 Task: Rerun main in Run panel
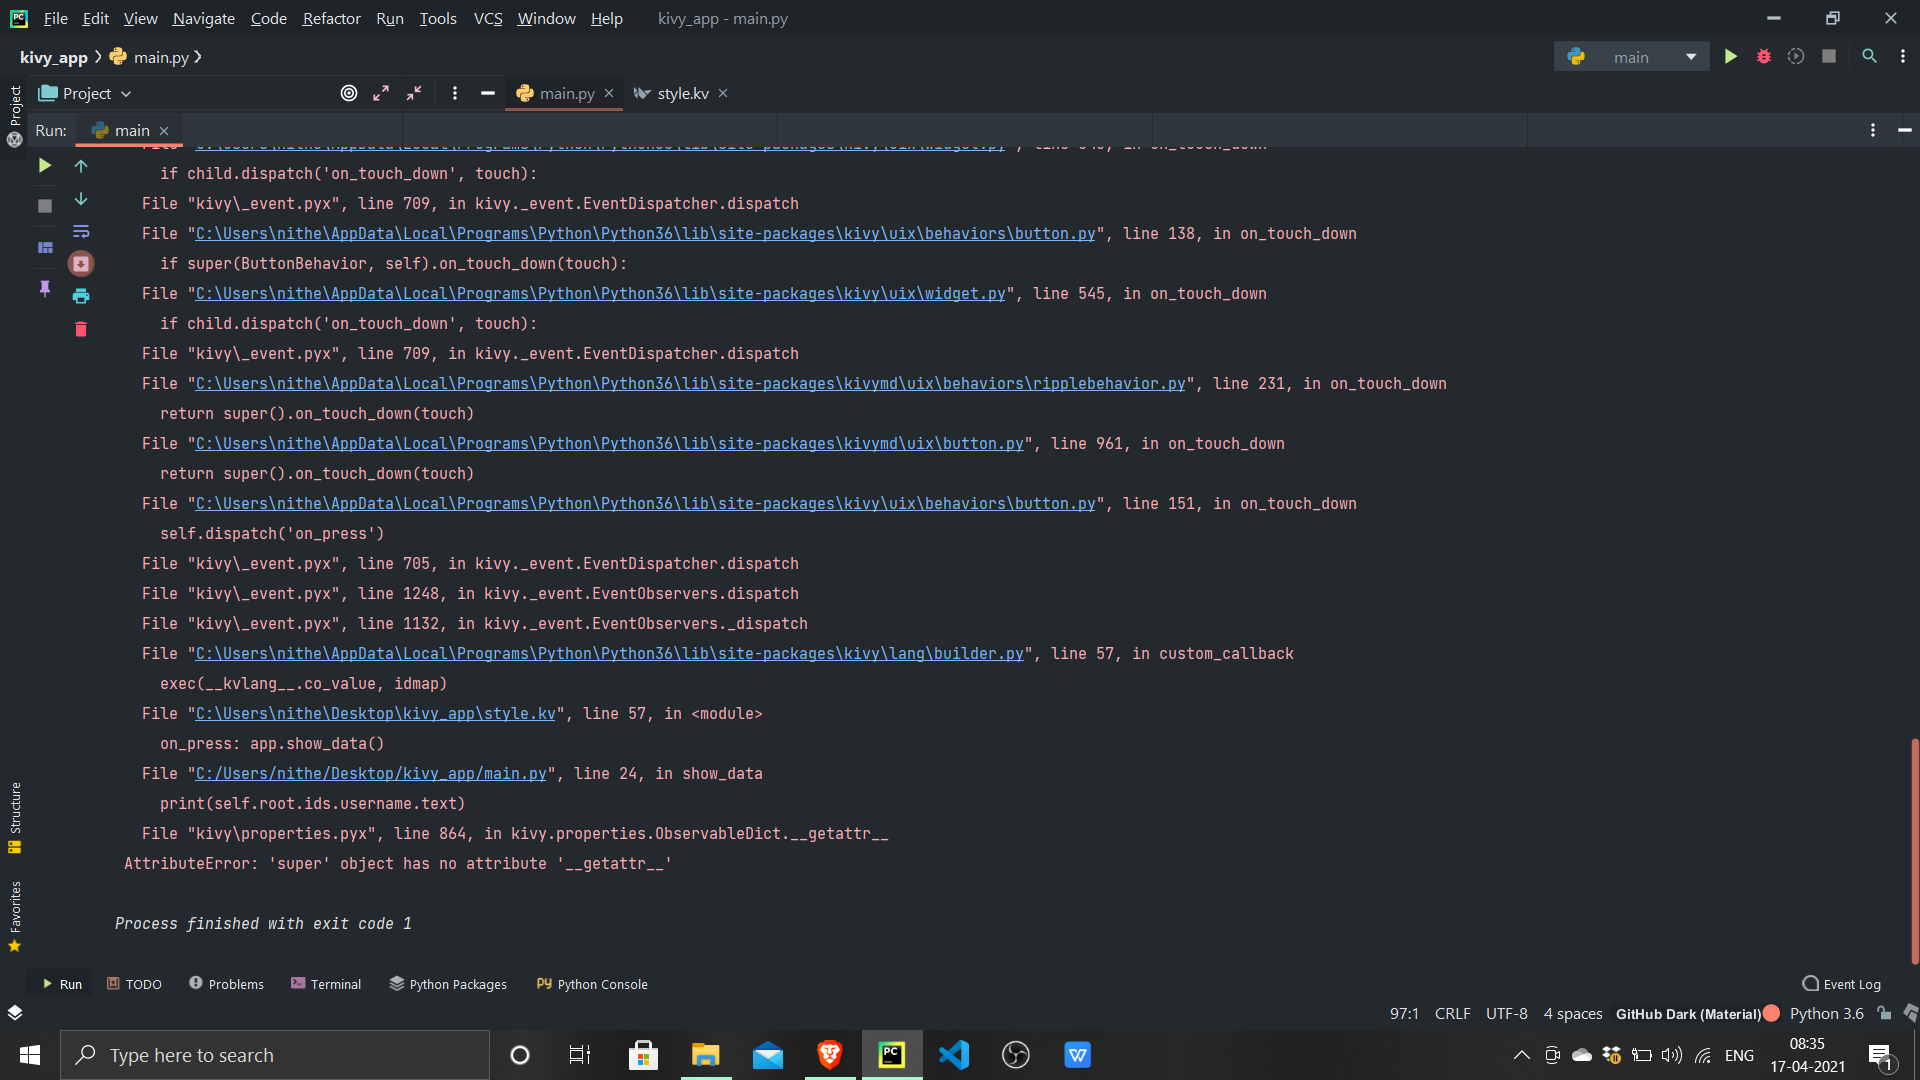(45, 166)
